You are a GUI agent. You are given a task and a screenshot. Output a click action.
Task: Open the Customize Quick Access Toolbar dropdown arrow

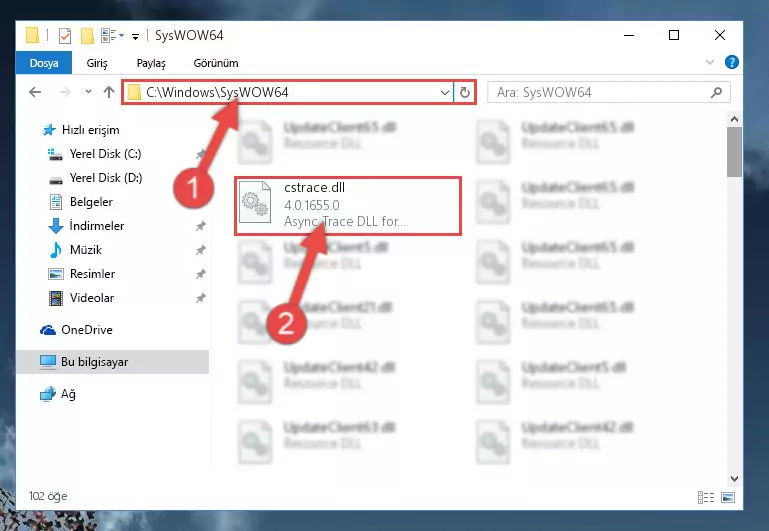pos(135,36)
